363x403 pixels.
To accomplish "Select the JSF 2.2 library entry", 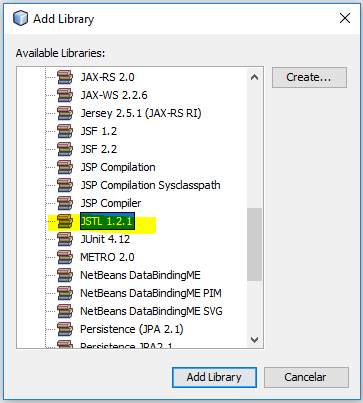I will coord(99,149).
